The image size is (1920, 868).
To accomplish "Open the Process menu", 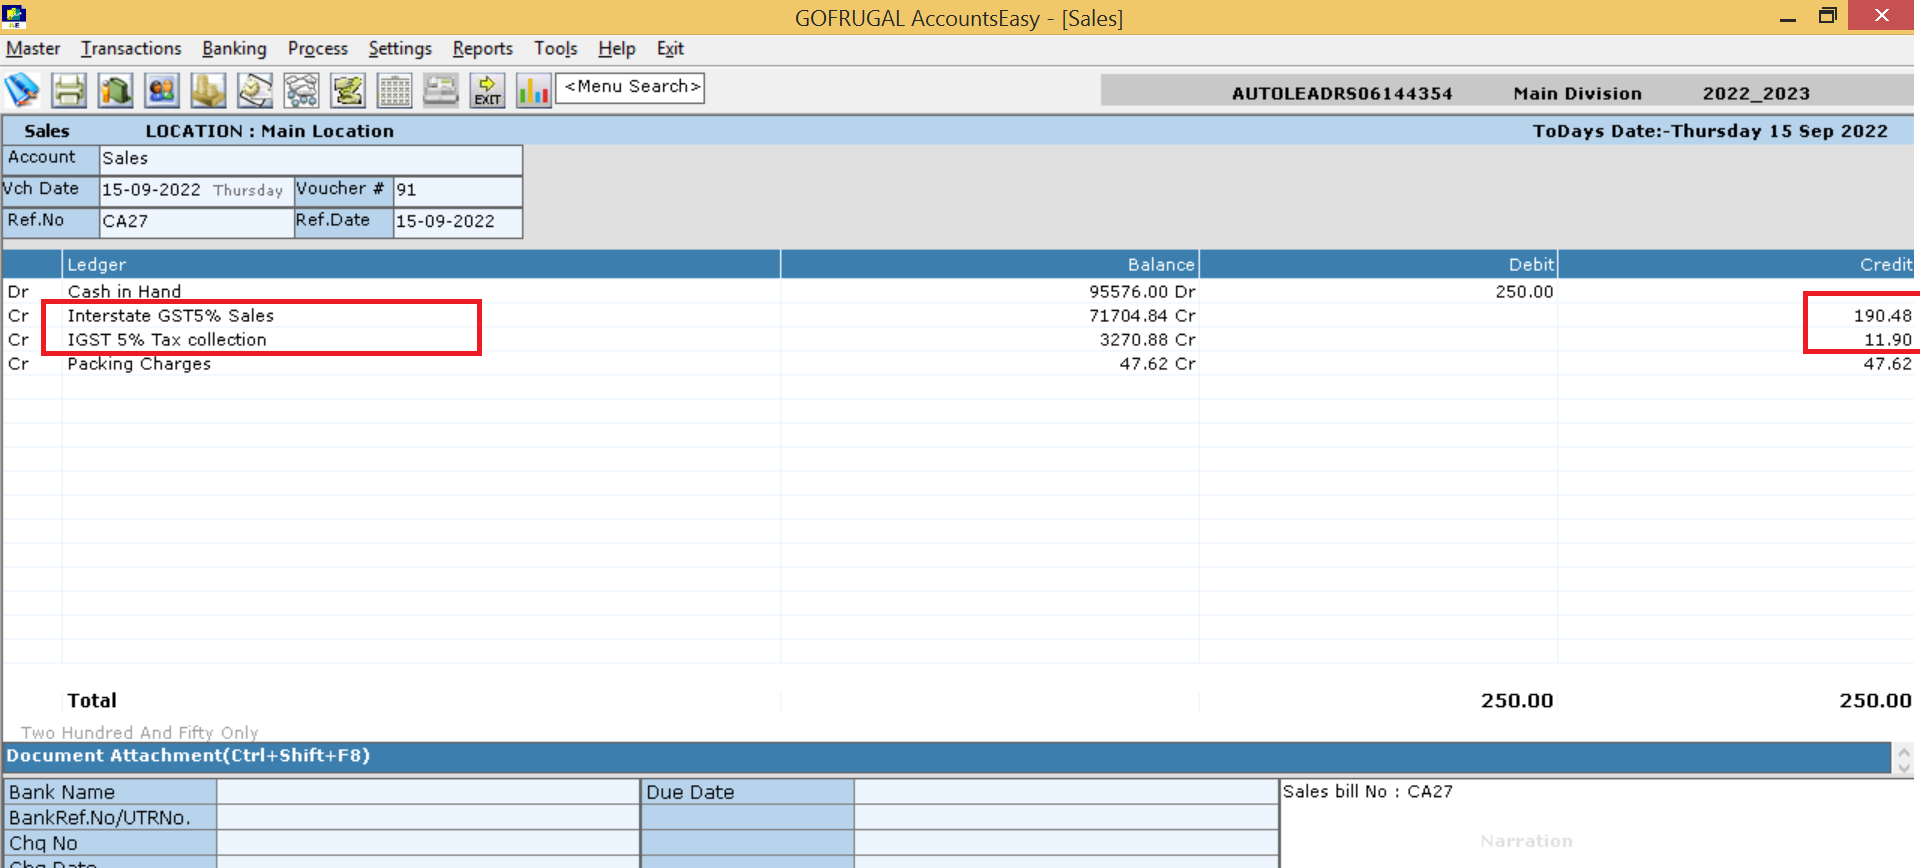I will pos(318,48).
